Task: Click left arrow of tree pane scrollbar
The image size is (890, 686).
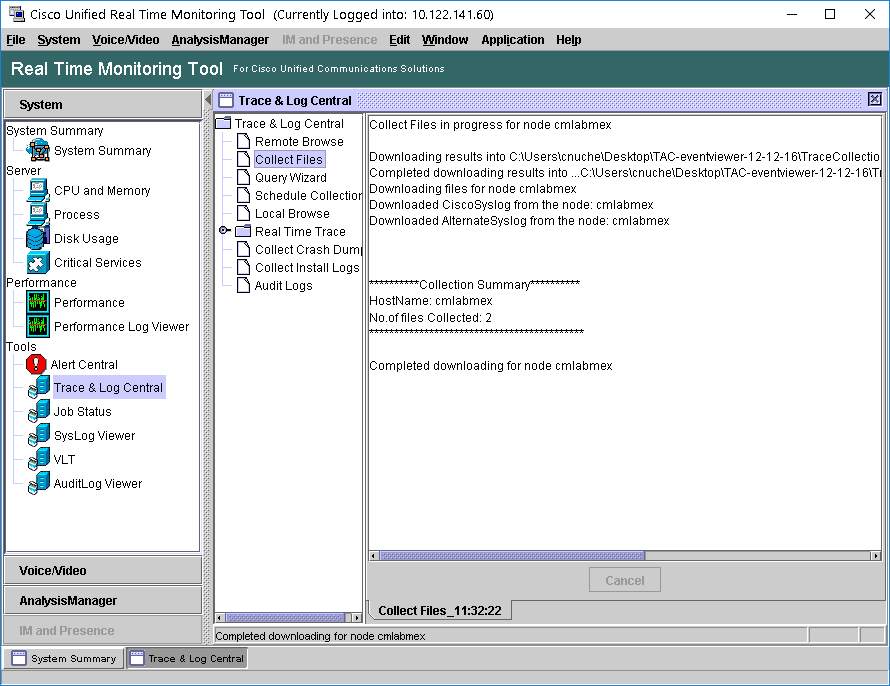Action: pyautogui.click(x=220, y=617)
